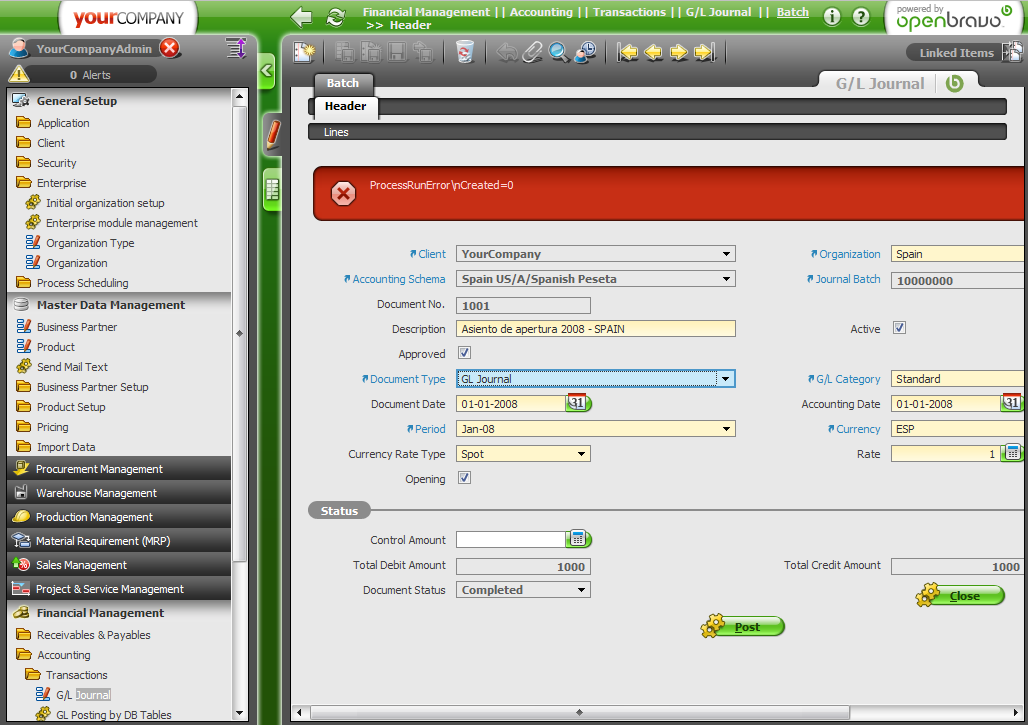This screenshot has height=725, width=1028.
Task: Expand the Period dropdown
Action: tap(725, 429)
